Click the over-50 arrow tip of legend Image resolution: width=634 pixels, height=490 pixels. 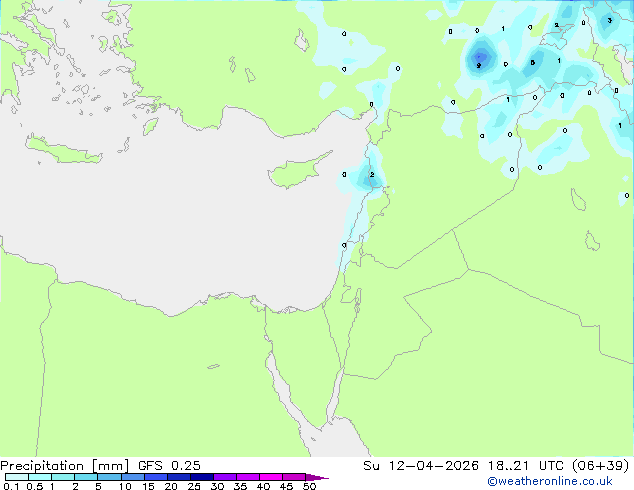pos(317,478)
